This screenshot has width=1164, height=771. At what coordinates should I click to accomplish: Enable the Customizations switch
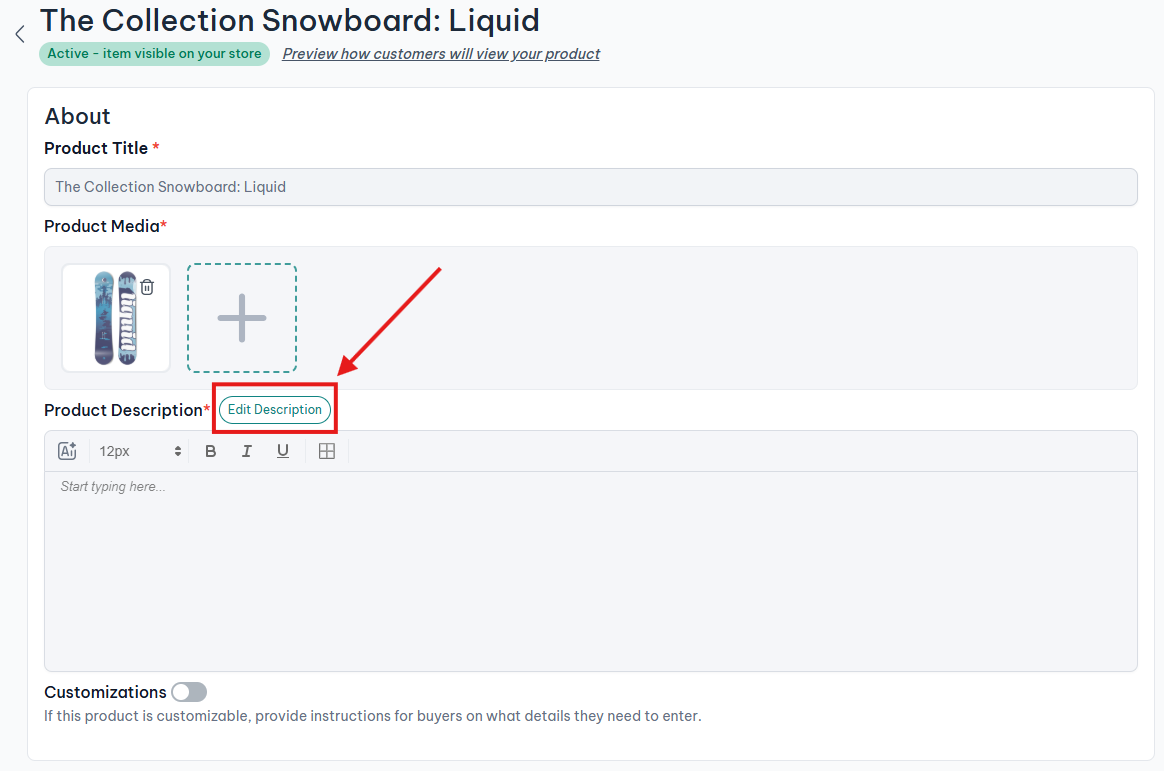(189, 692)
